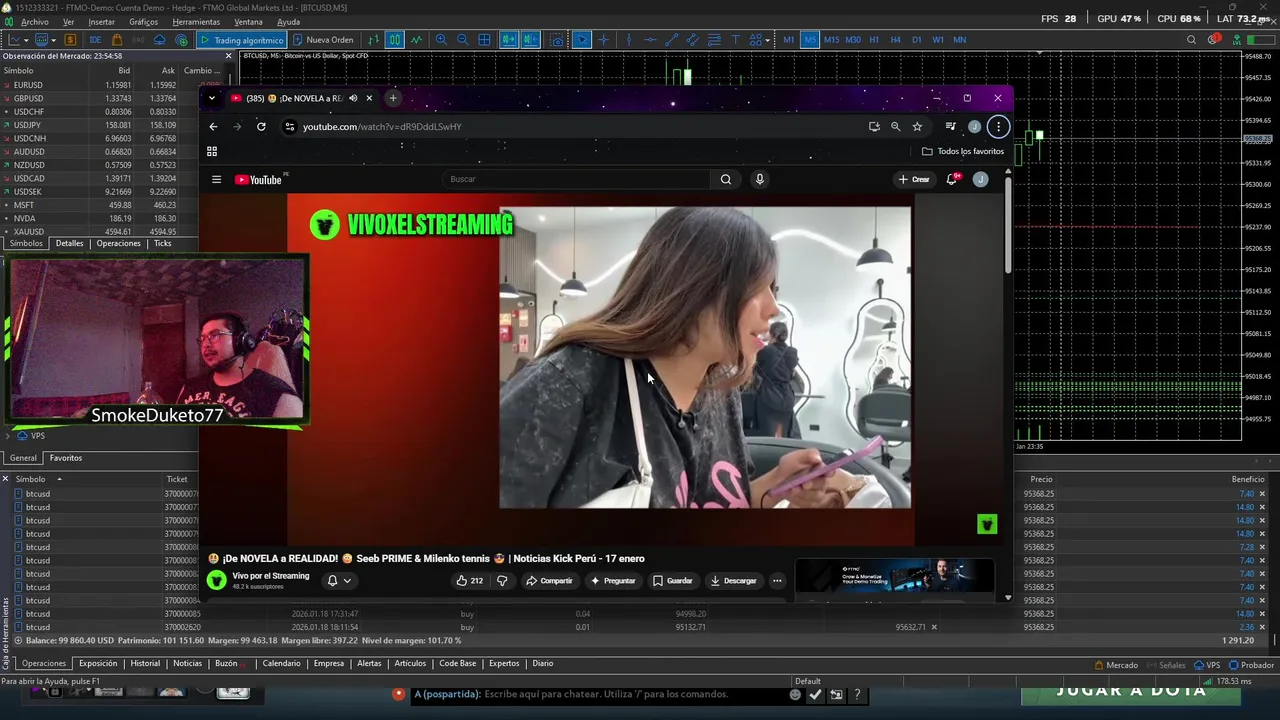The image size is (1280, 720).
Task: Switch to the Detalles tab
Action: point(69,243)
